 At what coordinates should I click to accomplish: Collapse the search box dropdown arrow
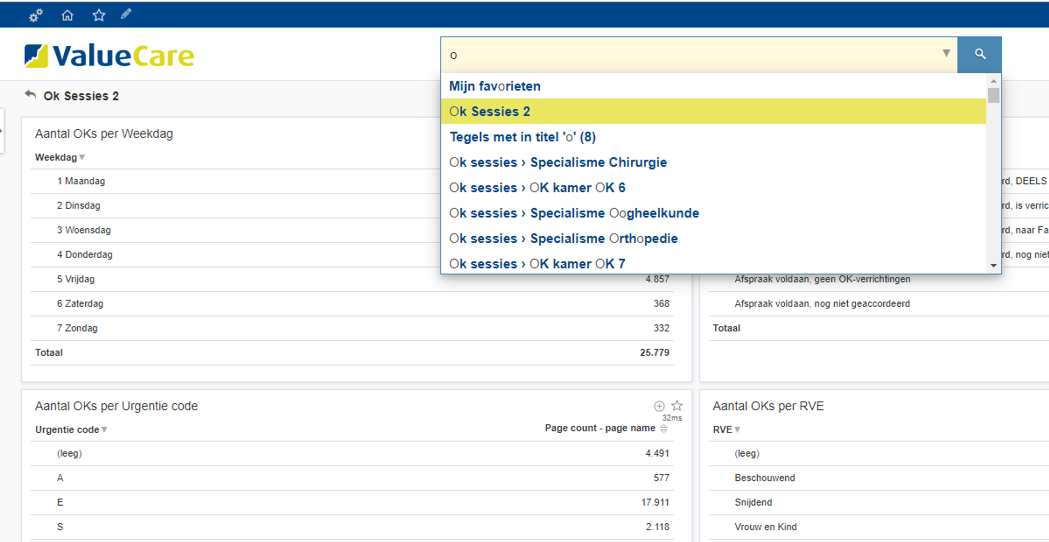click(x=946, y=54)
